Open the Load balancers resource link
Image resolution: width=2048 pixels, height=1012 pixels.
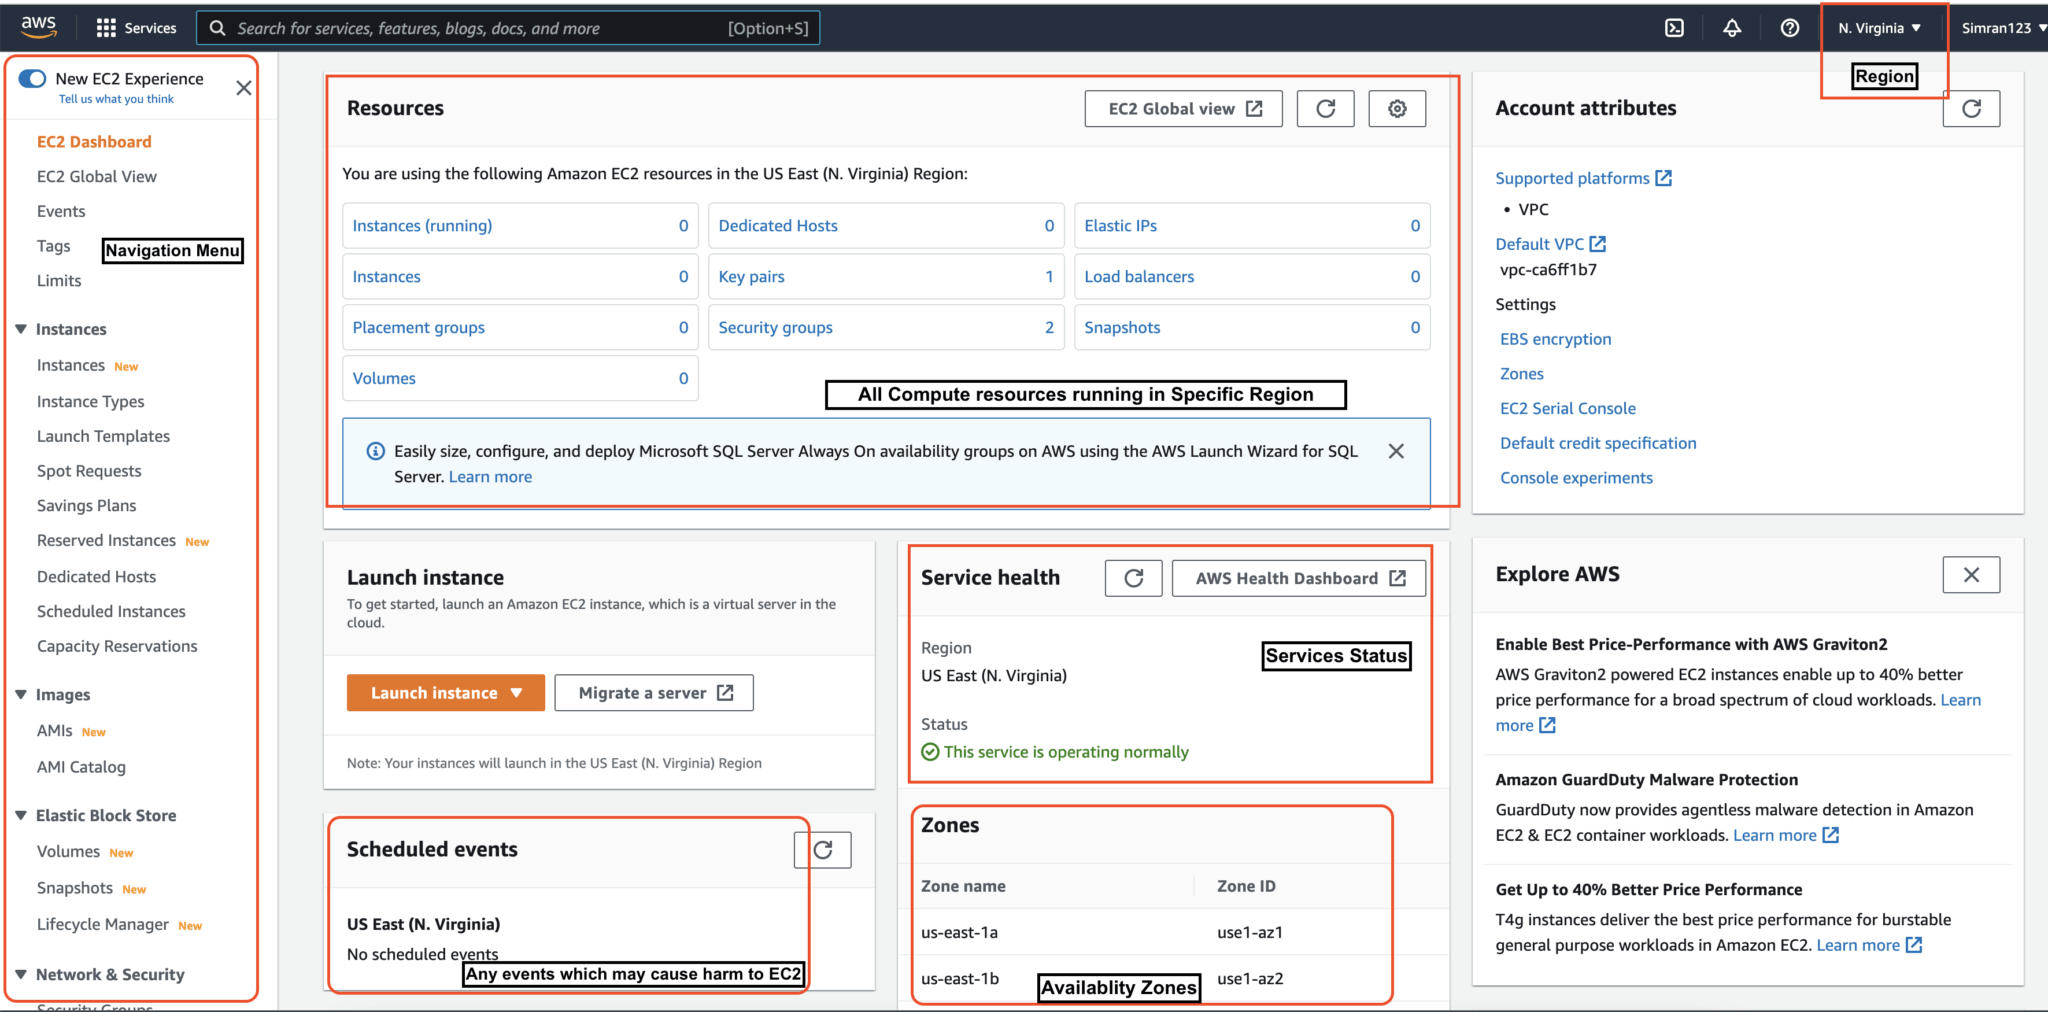pos(1139,277)
